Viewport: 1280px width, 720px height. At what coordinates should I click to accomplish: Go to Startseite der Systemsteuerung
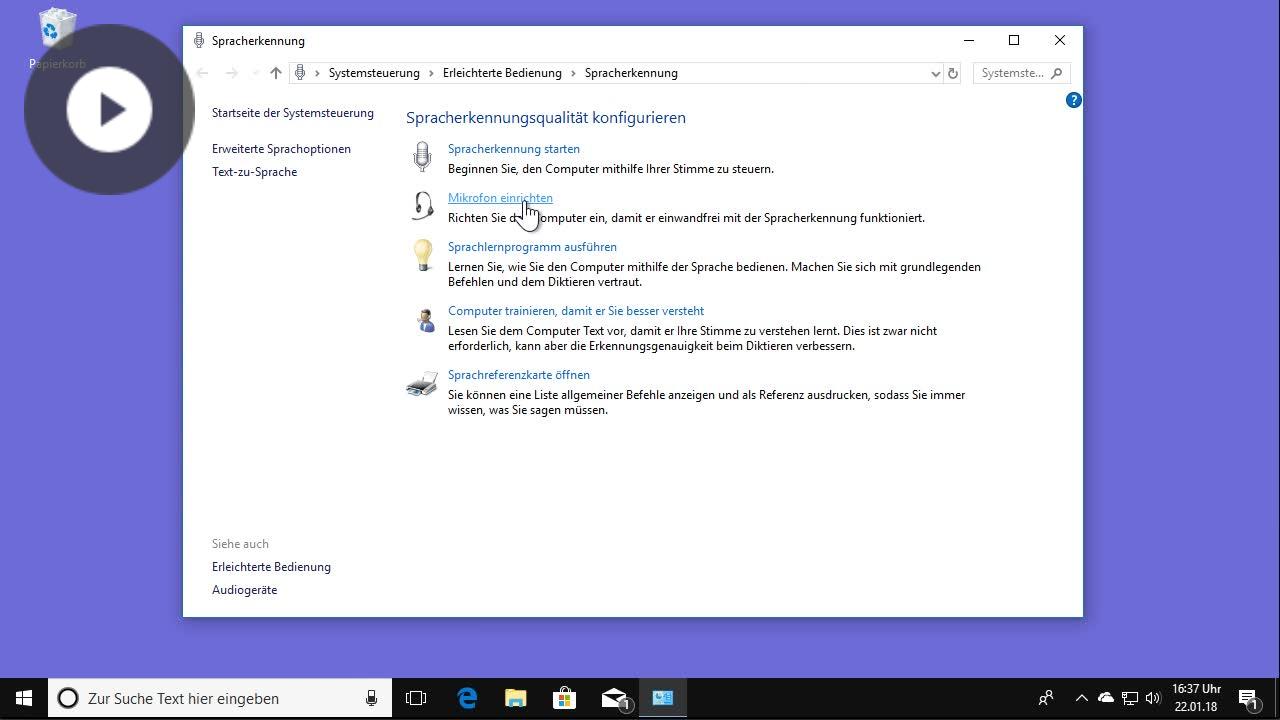(293, 113)
